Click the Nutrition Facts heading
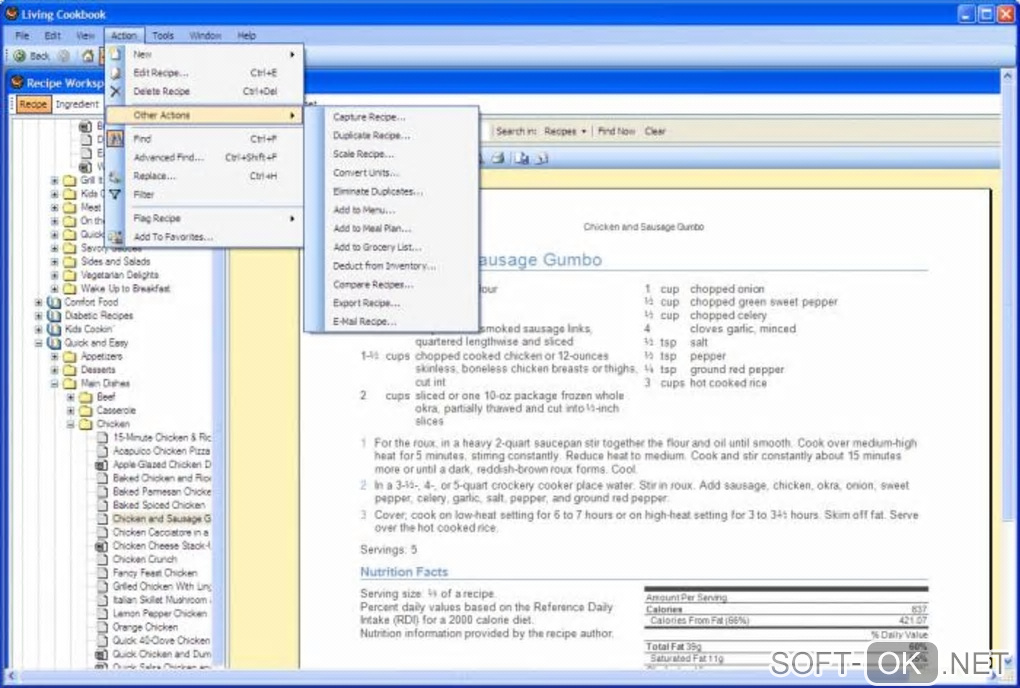Viewport: 1020px width, 688px height. [x=404, y=572]
